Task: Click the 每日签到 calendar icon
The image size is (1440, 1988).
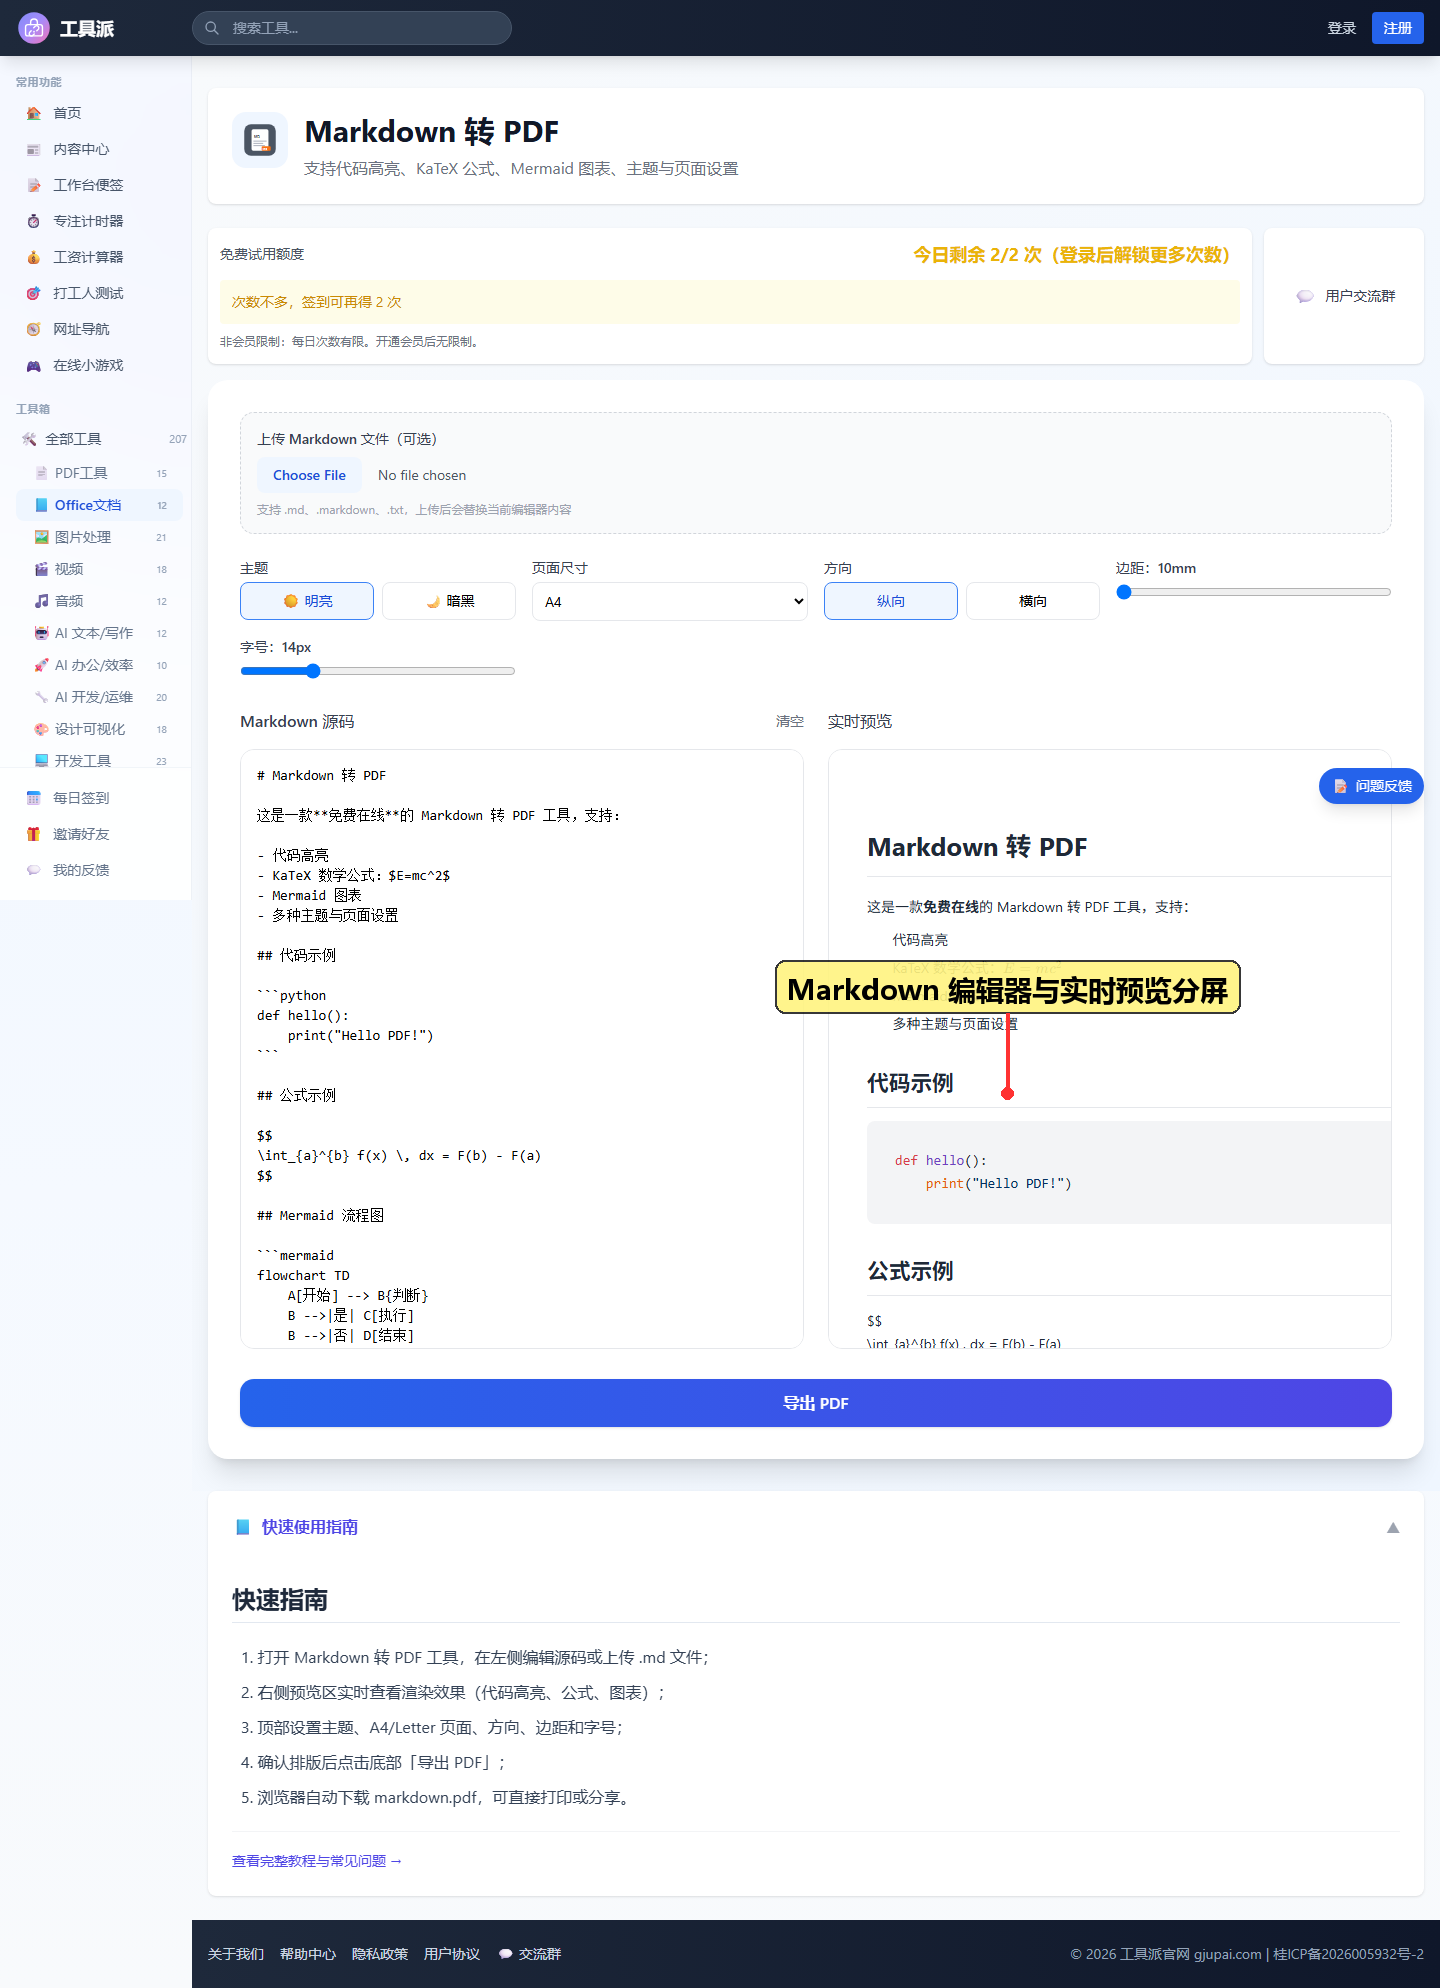Action: 34,798
